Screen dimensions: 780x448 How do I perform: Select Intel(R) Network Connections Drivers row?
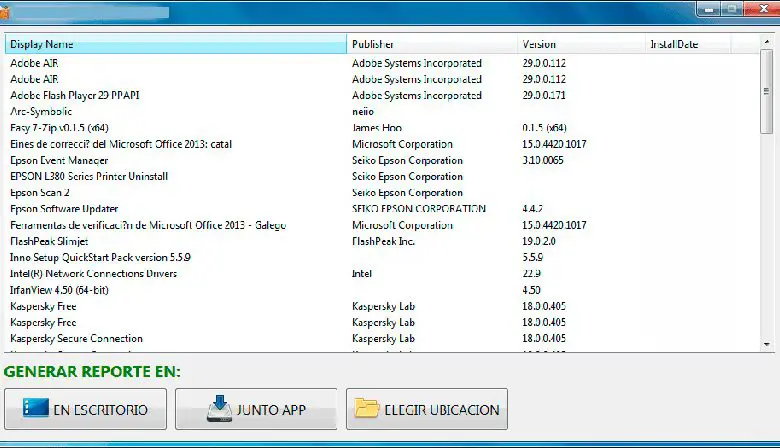pyautogui.click(x=382, y=273)
